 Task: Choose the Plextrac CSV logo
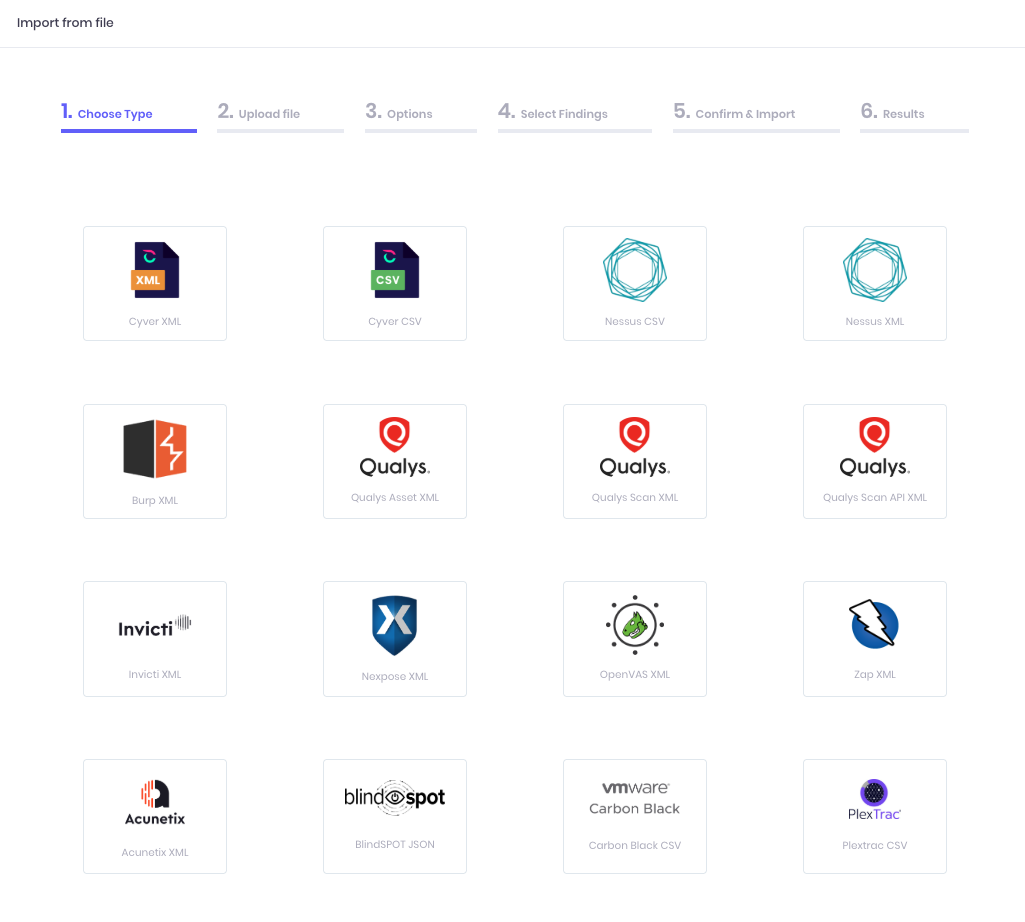click(875, 801)
